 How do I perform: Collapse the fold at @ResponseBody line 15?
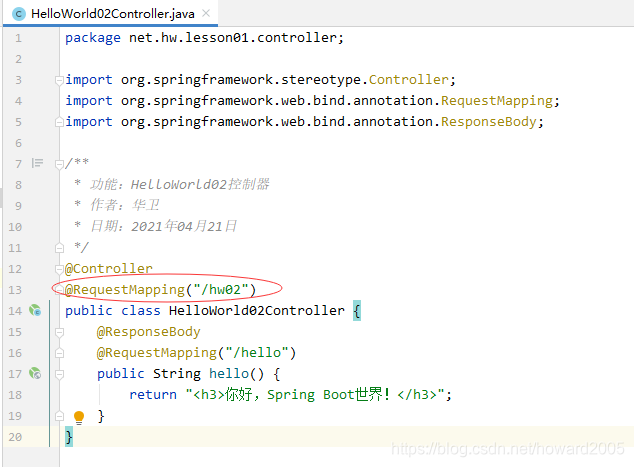(x=59, y=332)
